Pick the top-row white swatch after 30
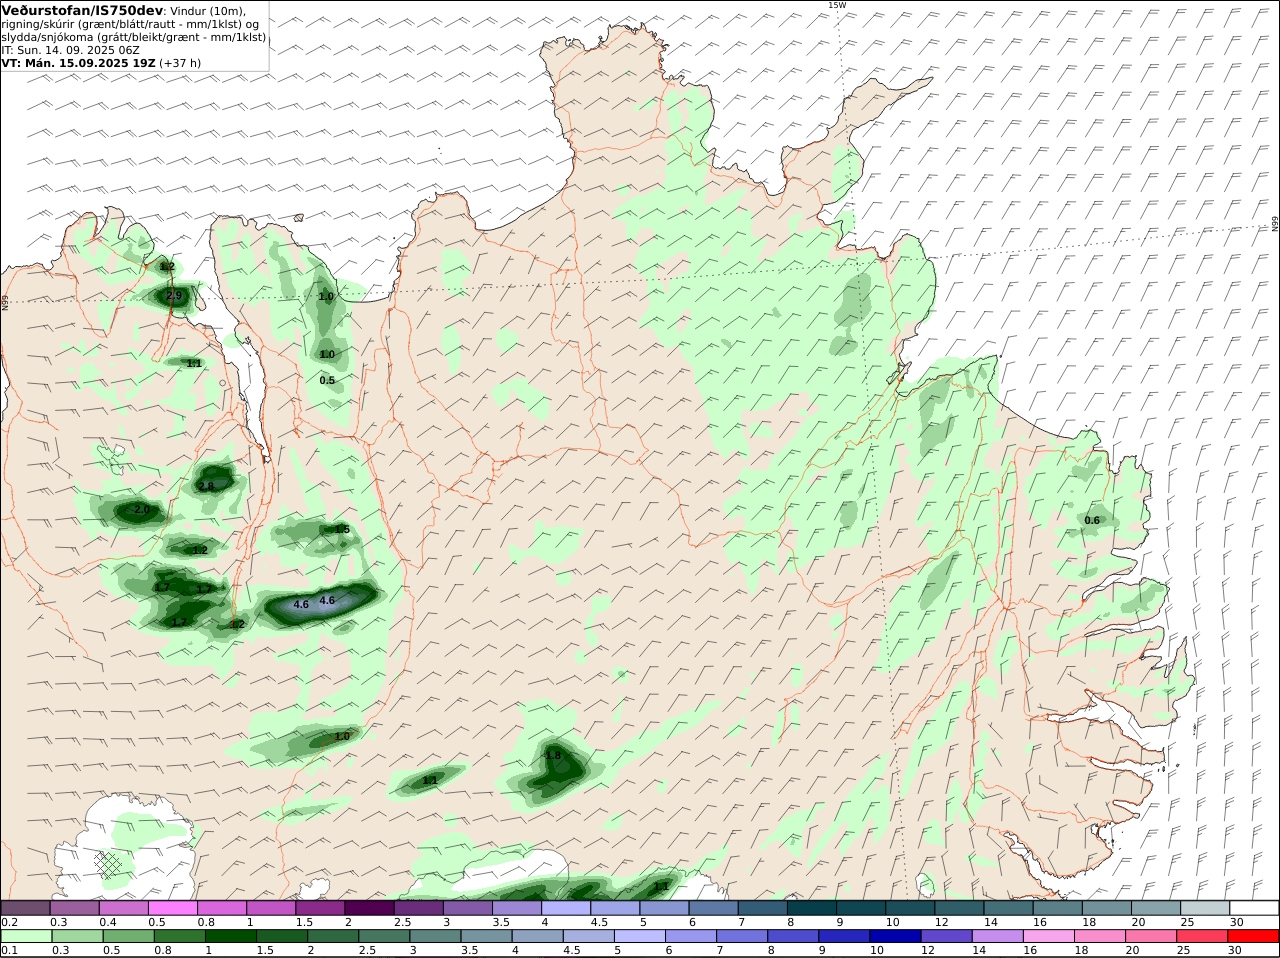Viewport: 1280px width, 958px height. [x=1255, y=907]
